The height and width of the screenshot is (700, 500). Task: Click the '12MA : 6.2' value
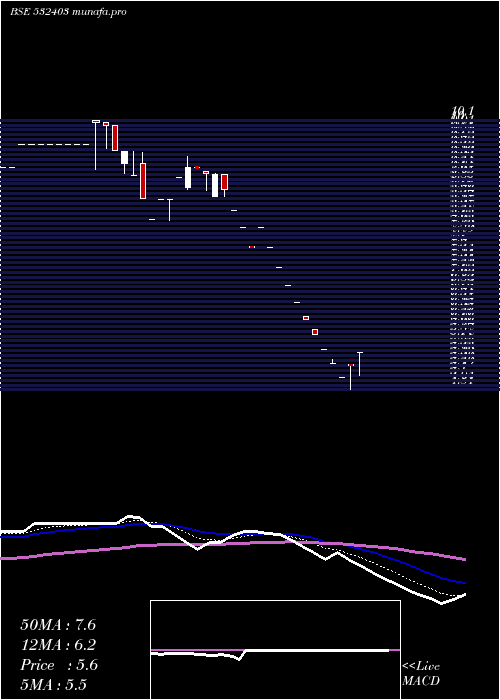tap(58, 645)
